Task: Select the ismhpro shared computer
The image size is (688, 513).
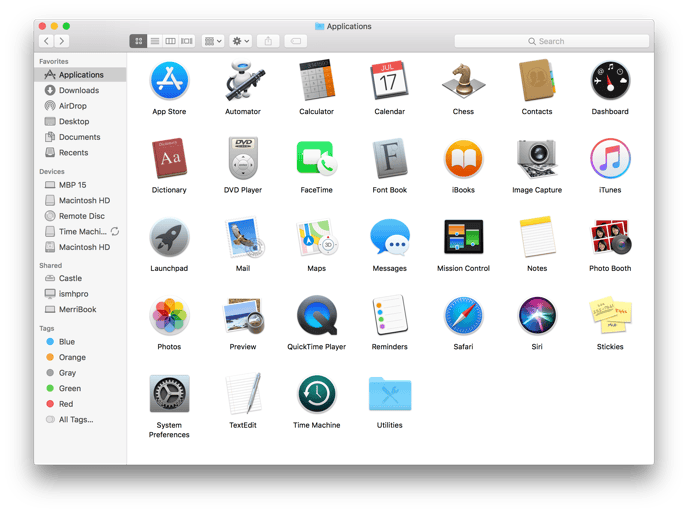Action: click(x=80, y=294)
